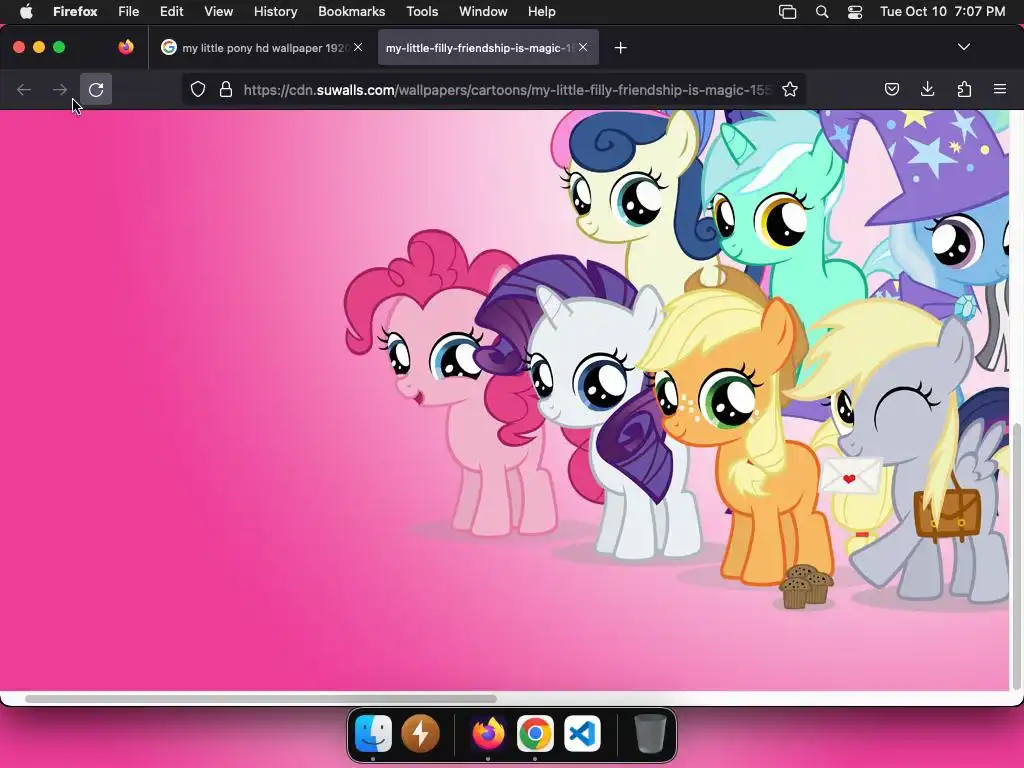Open Finder from the Dock
Viewport: 1024px width, 768px height.
373,733
